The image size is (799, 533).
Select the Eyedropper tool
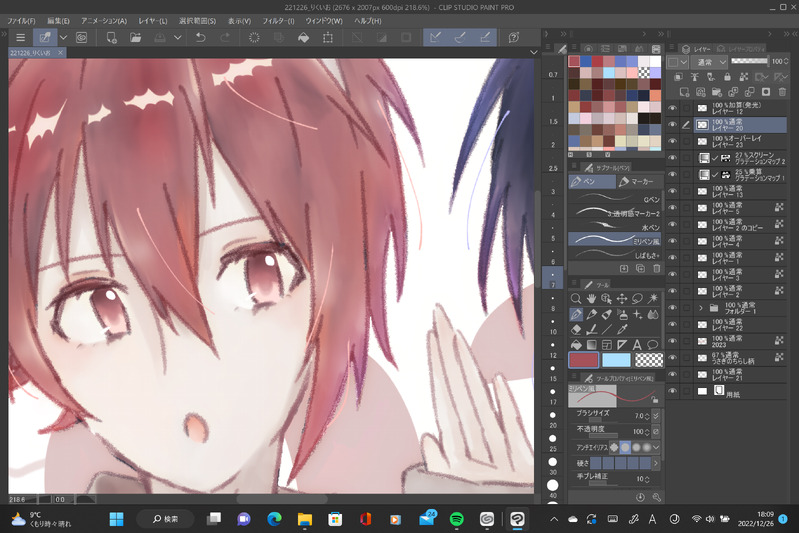(x=622, y=330)
